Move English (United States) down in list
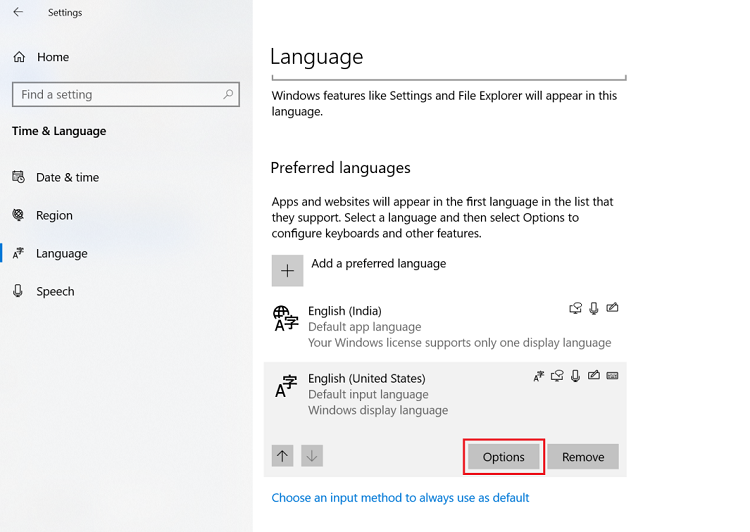Image resolution: width=750 pixels, height=532 pixels. click(x=312, y=456)
